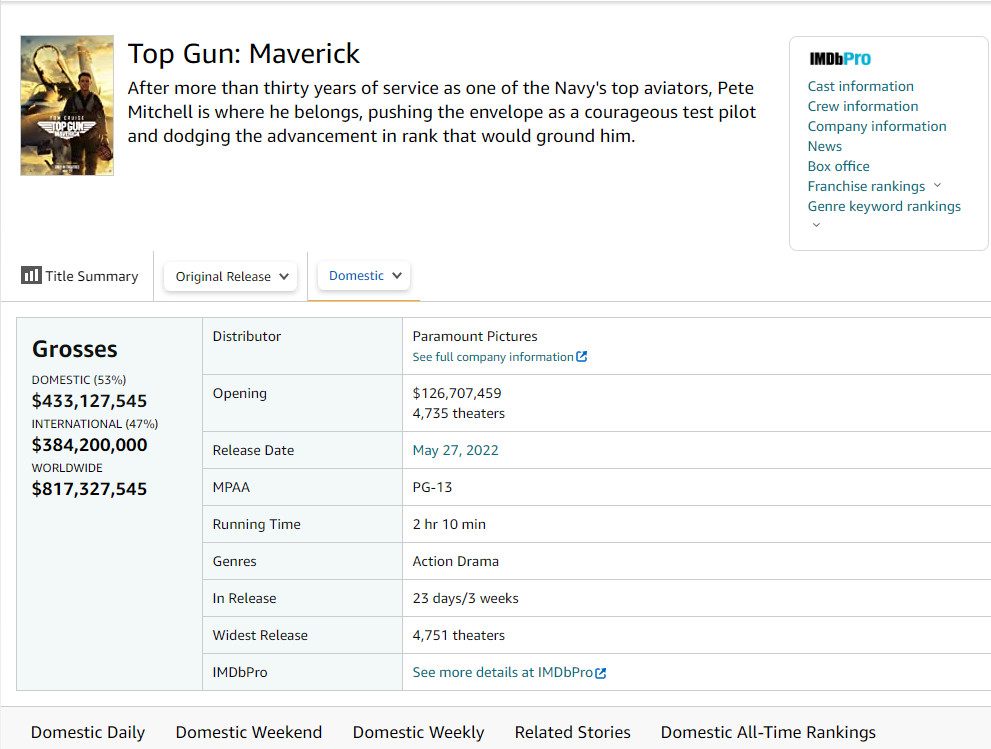Open the Domestic region dropdown
The height and width of the screenshot is (749, 991).
point(364,276)
